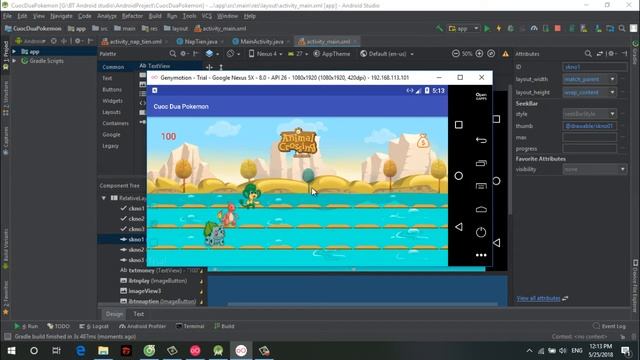This screenshot has width=640, height=360.
Task: Click the empty progress attribute field
Action: point(589,149)
